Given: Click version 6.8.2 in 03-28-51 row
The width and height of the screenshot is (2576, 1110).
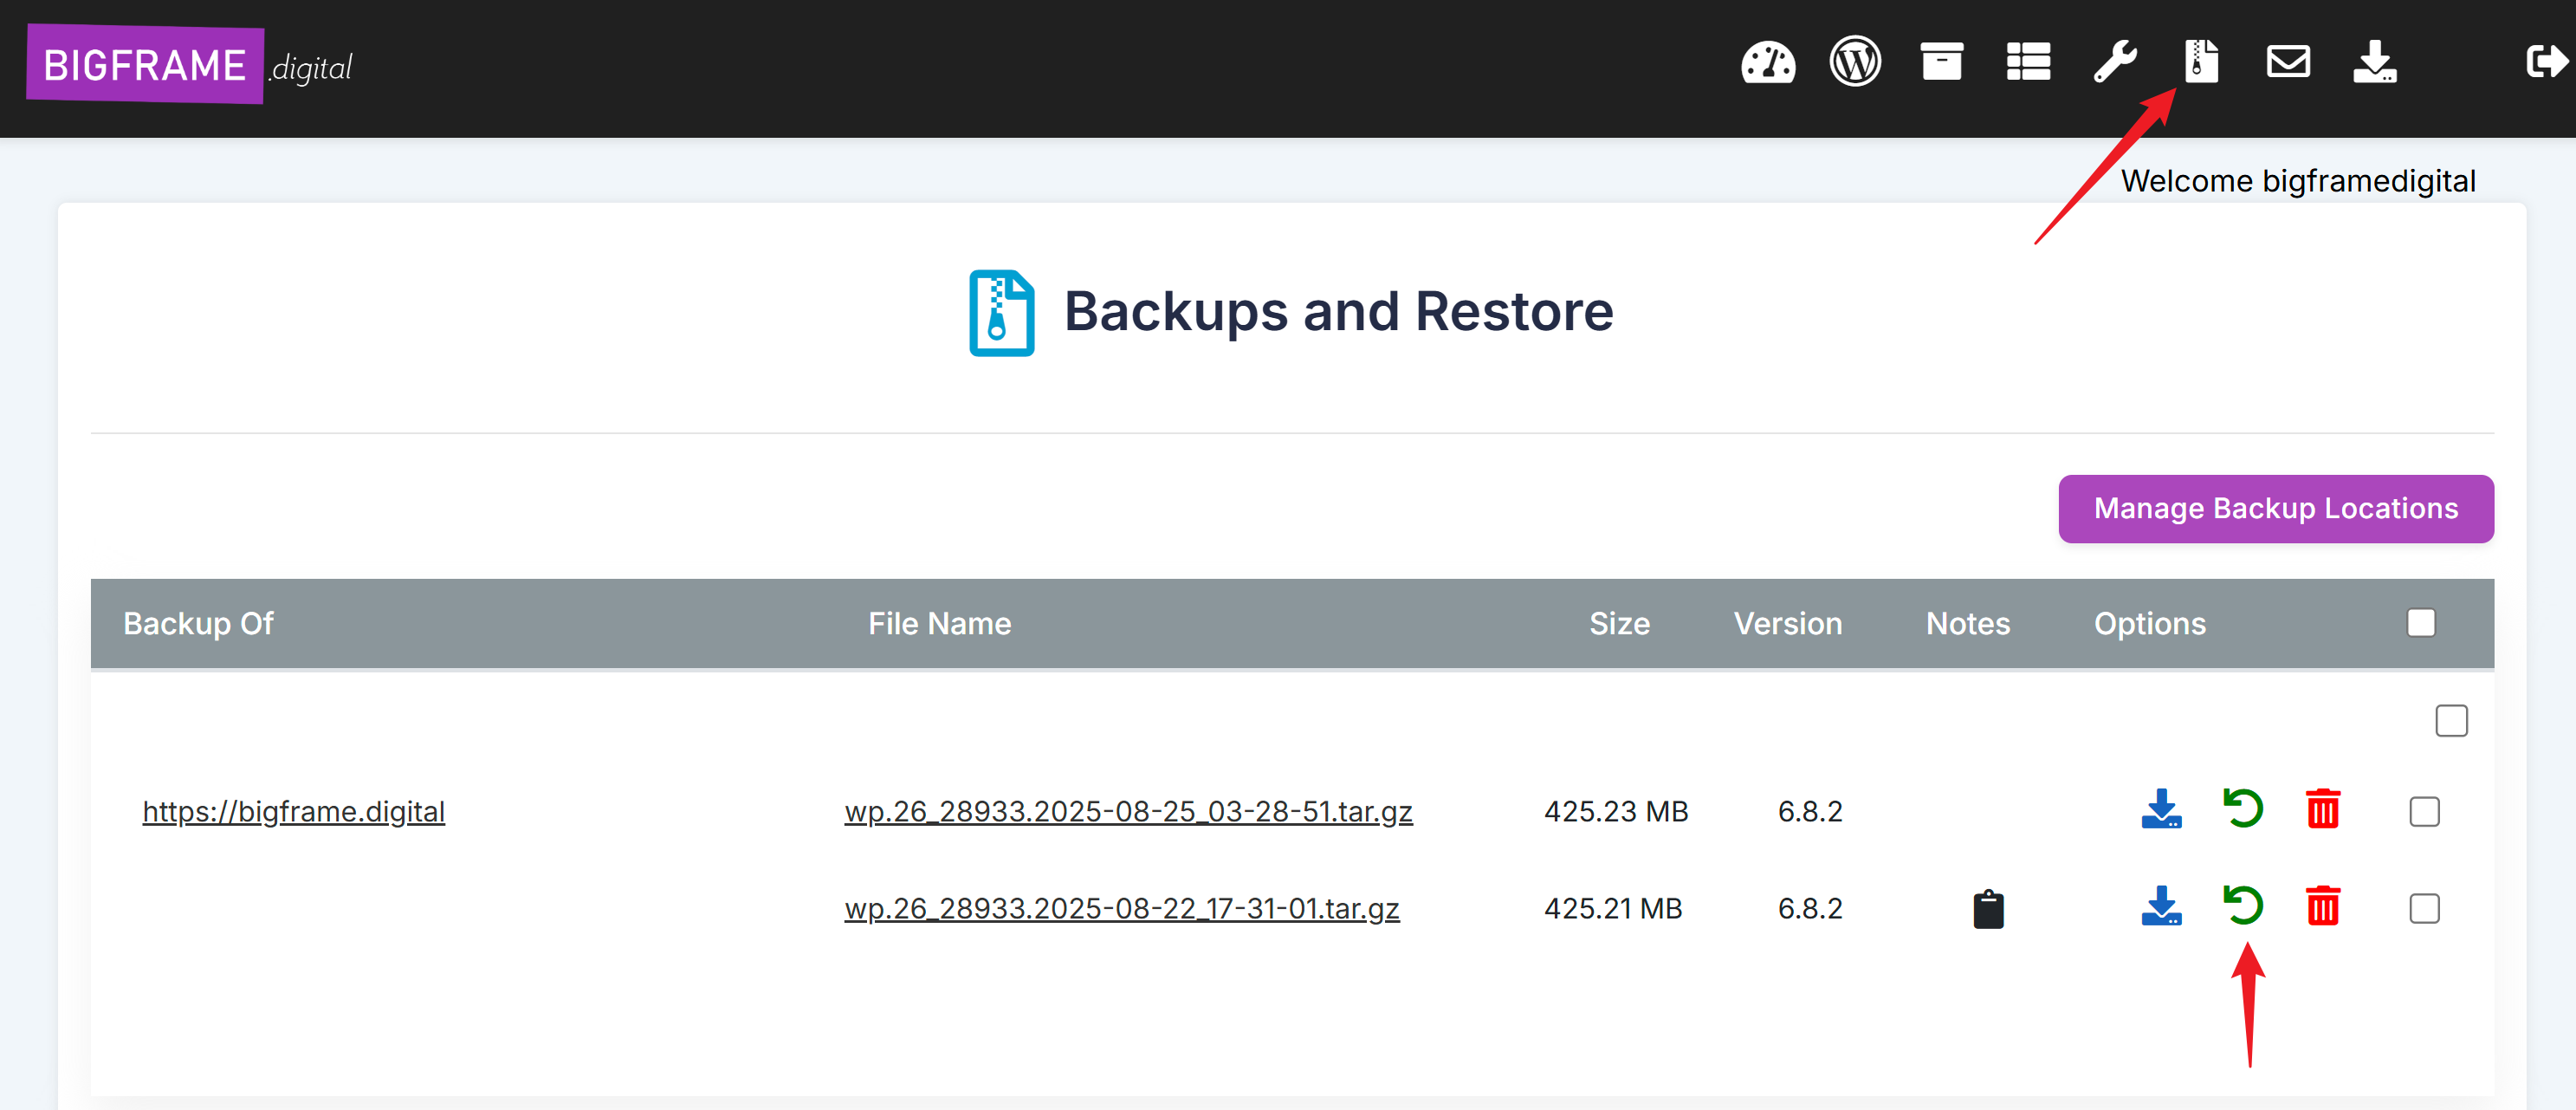Looking at the screenshot, I should pyautogui.click(x=1809, y=811).
